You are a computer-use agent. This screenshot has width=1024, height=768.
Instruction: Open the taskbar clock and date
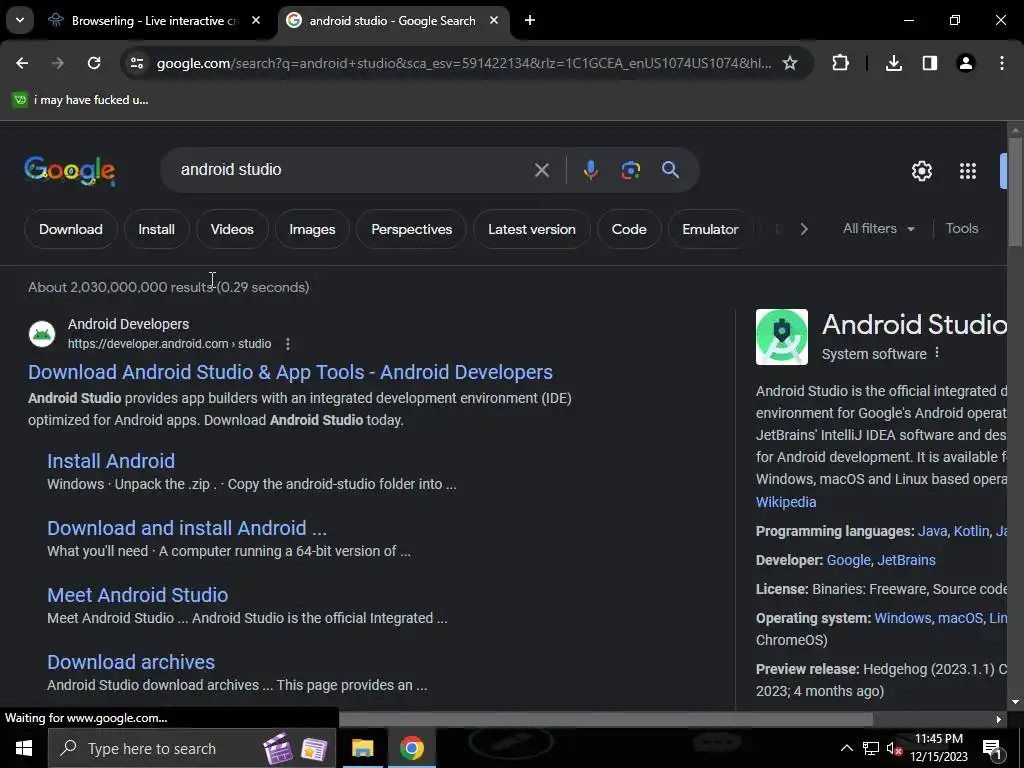tap(938, 748)
